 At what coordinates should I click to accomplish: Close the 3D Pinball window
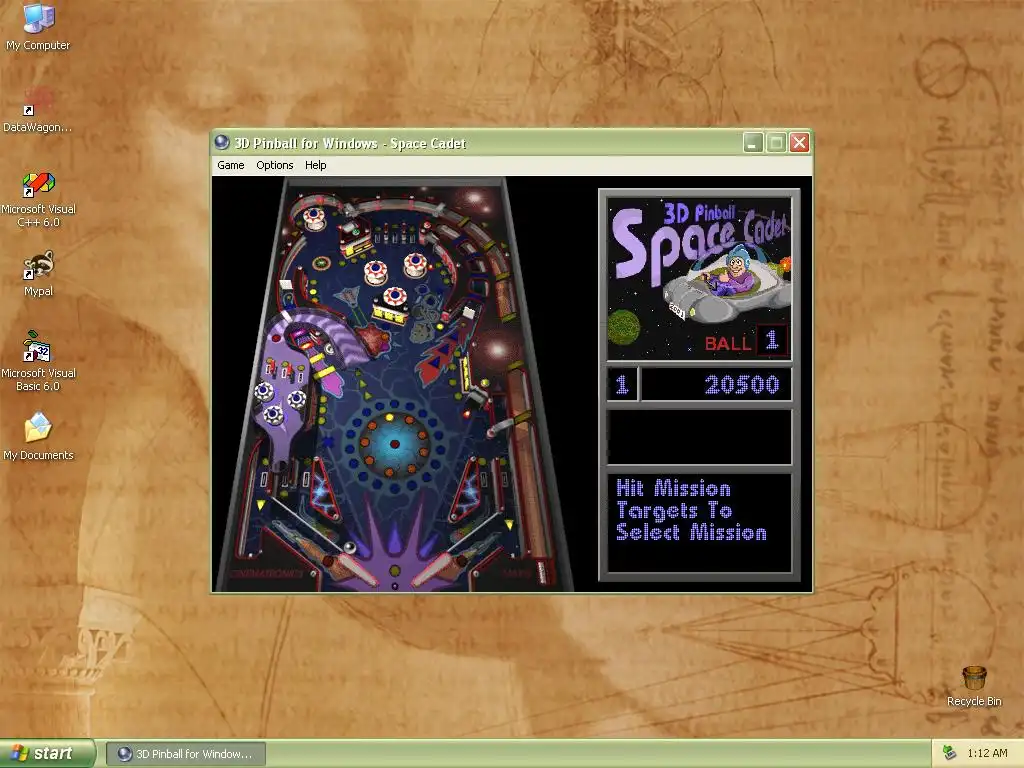click(x=800, y=142)
